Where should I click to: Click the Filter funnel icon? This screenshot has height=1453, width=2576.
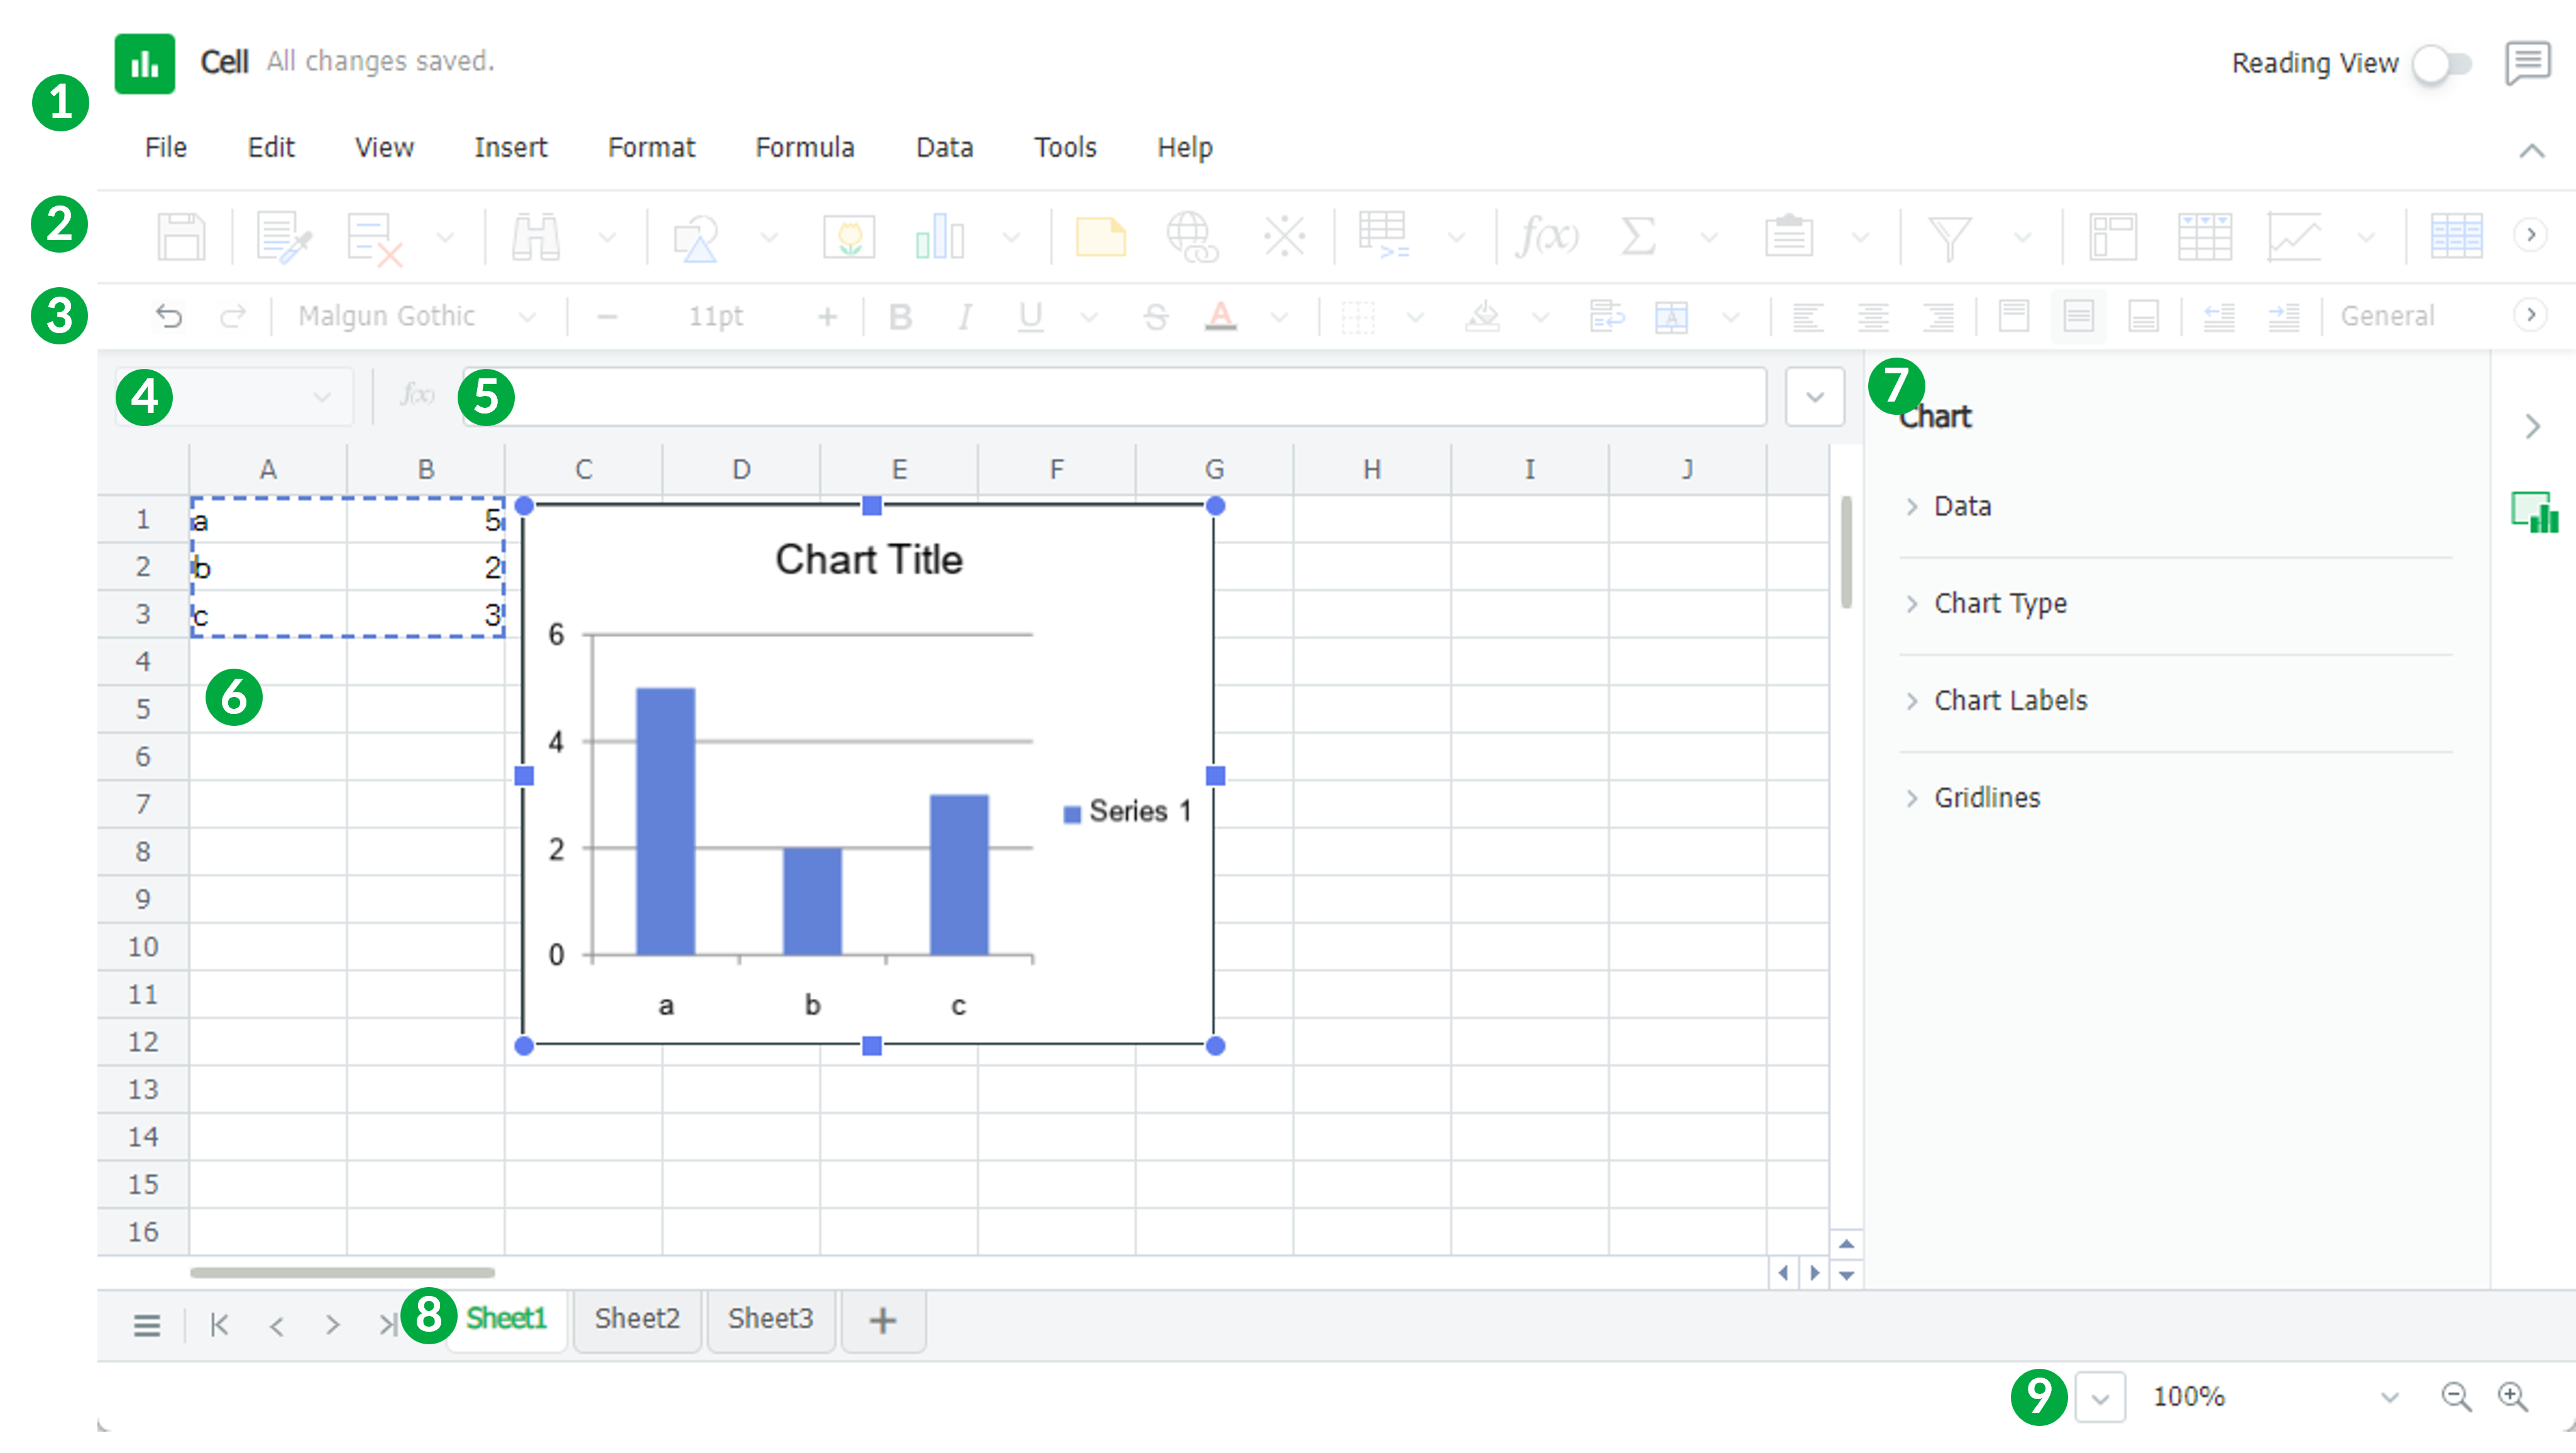(1949, 237)
